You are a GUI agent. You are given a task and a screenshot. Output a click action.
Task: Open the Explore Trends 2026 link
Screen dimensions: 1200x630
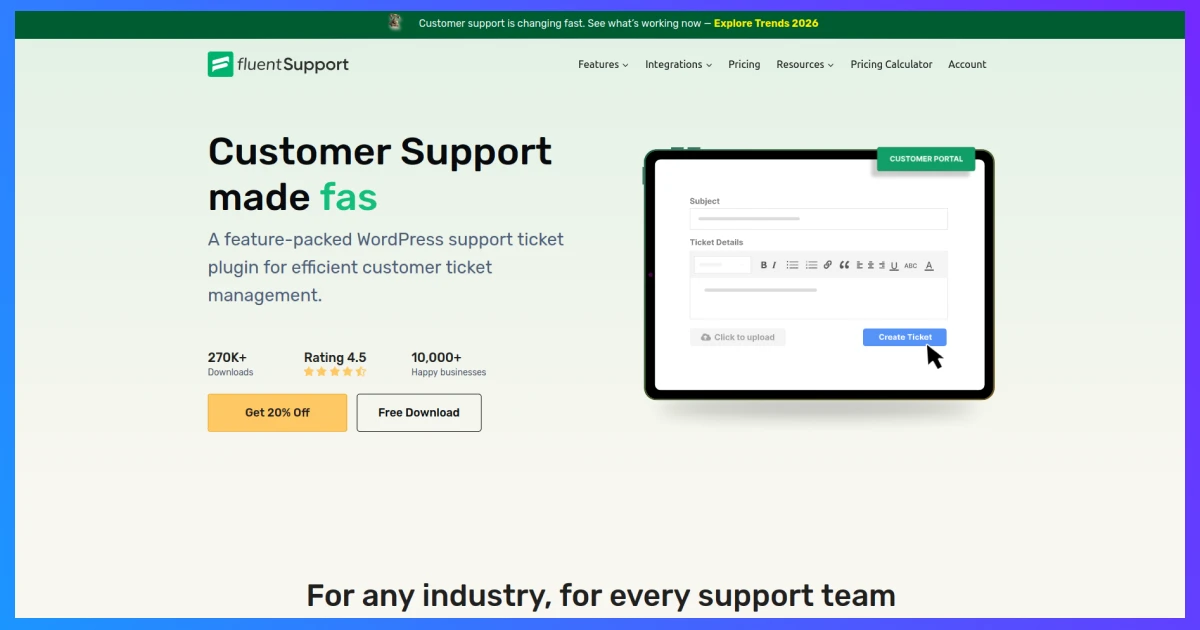pos(766,23)
